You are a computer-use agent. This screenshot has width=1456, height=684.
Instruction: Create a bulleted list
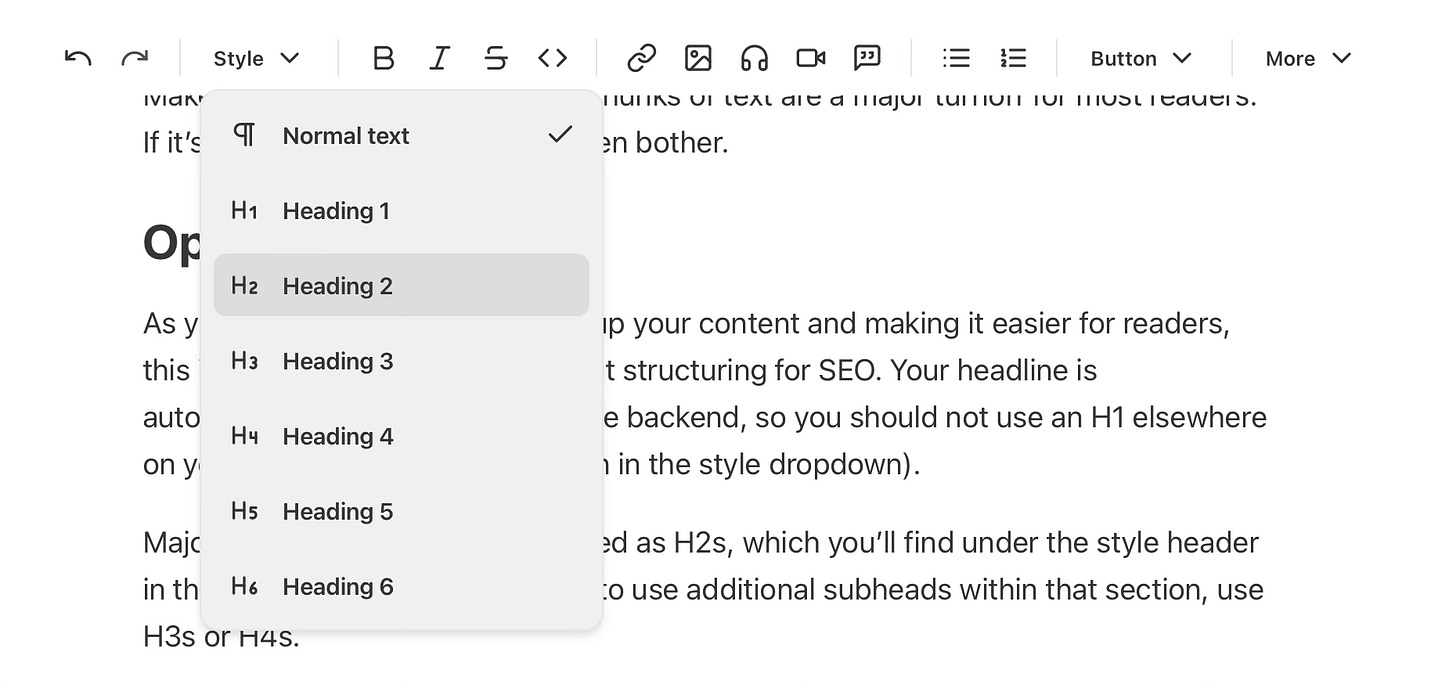click(x=956, y=58)
